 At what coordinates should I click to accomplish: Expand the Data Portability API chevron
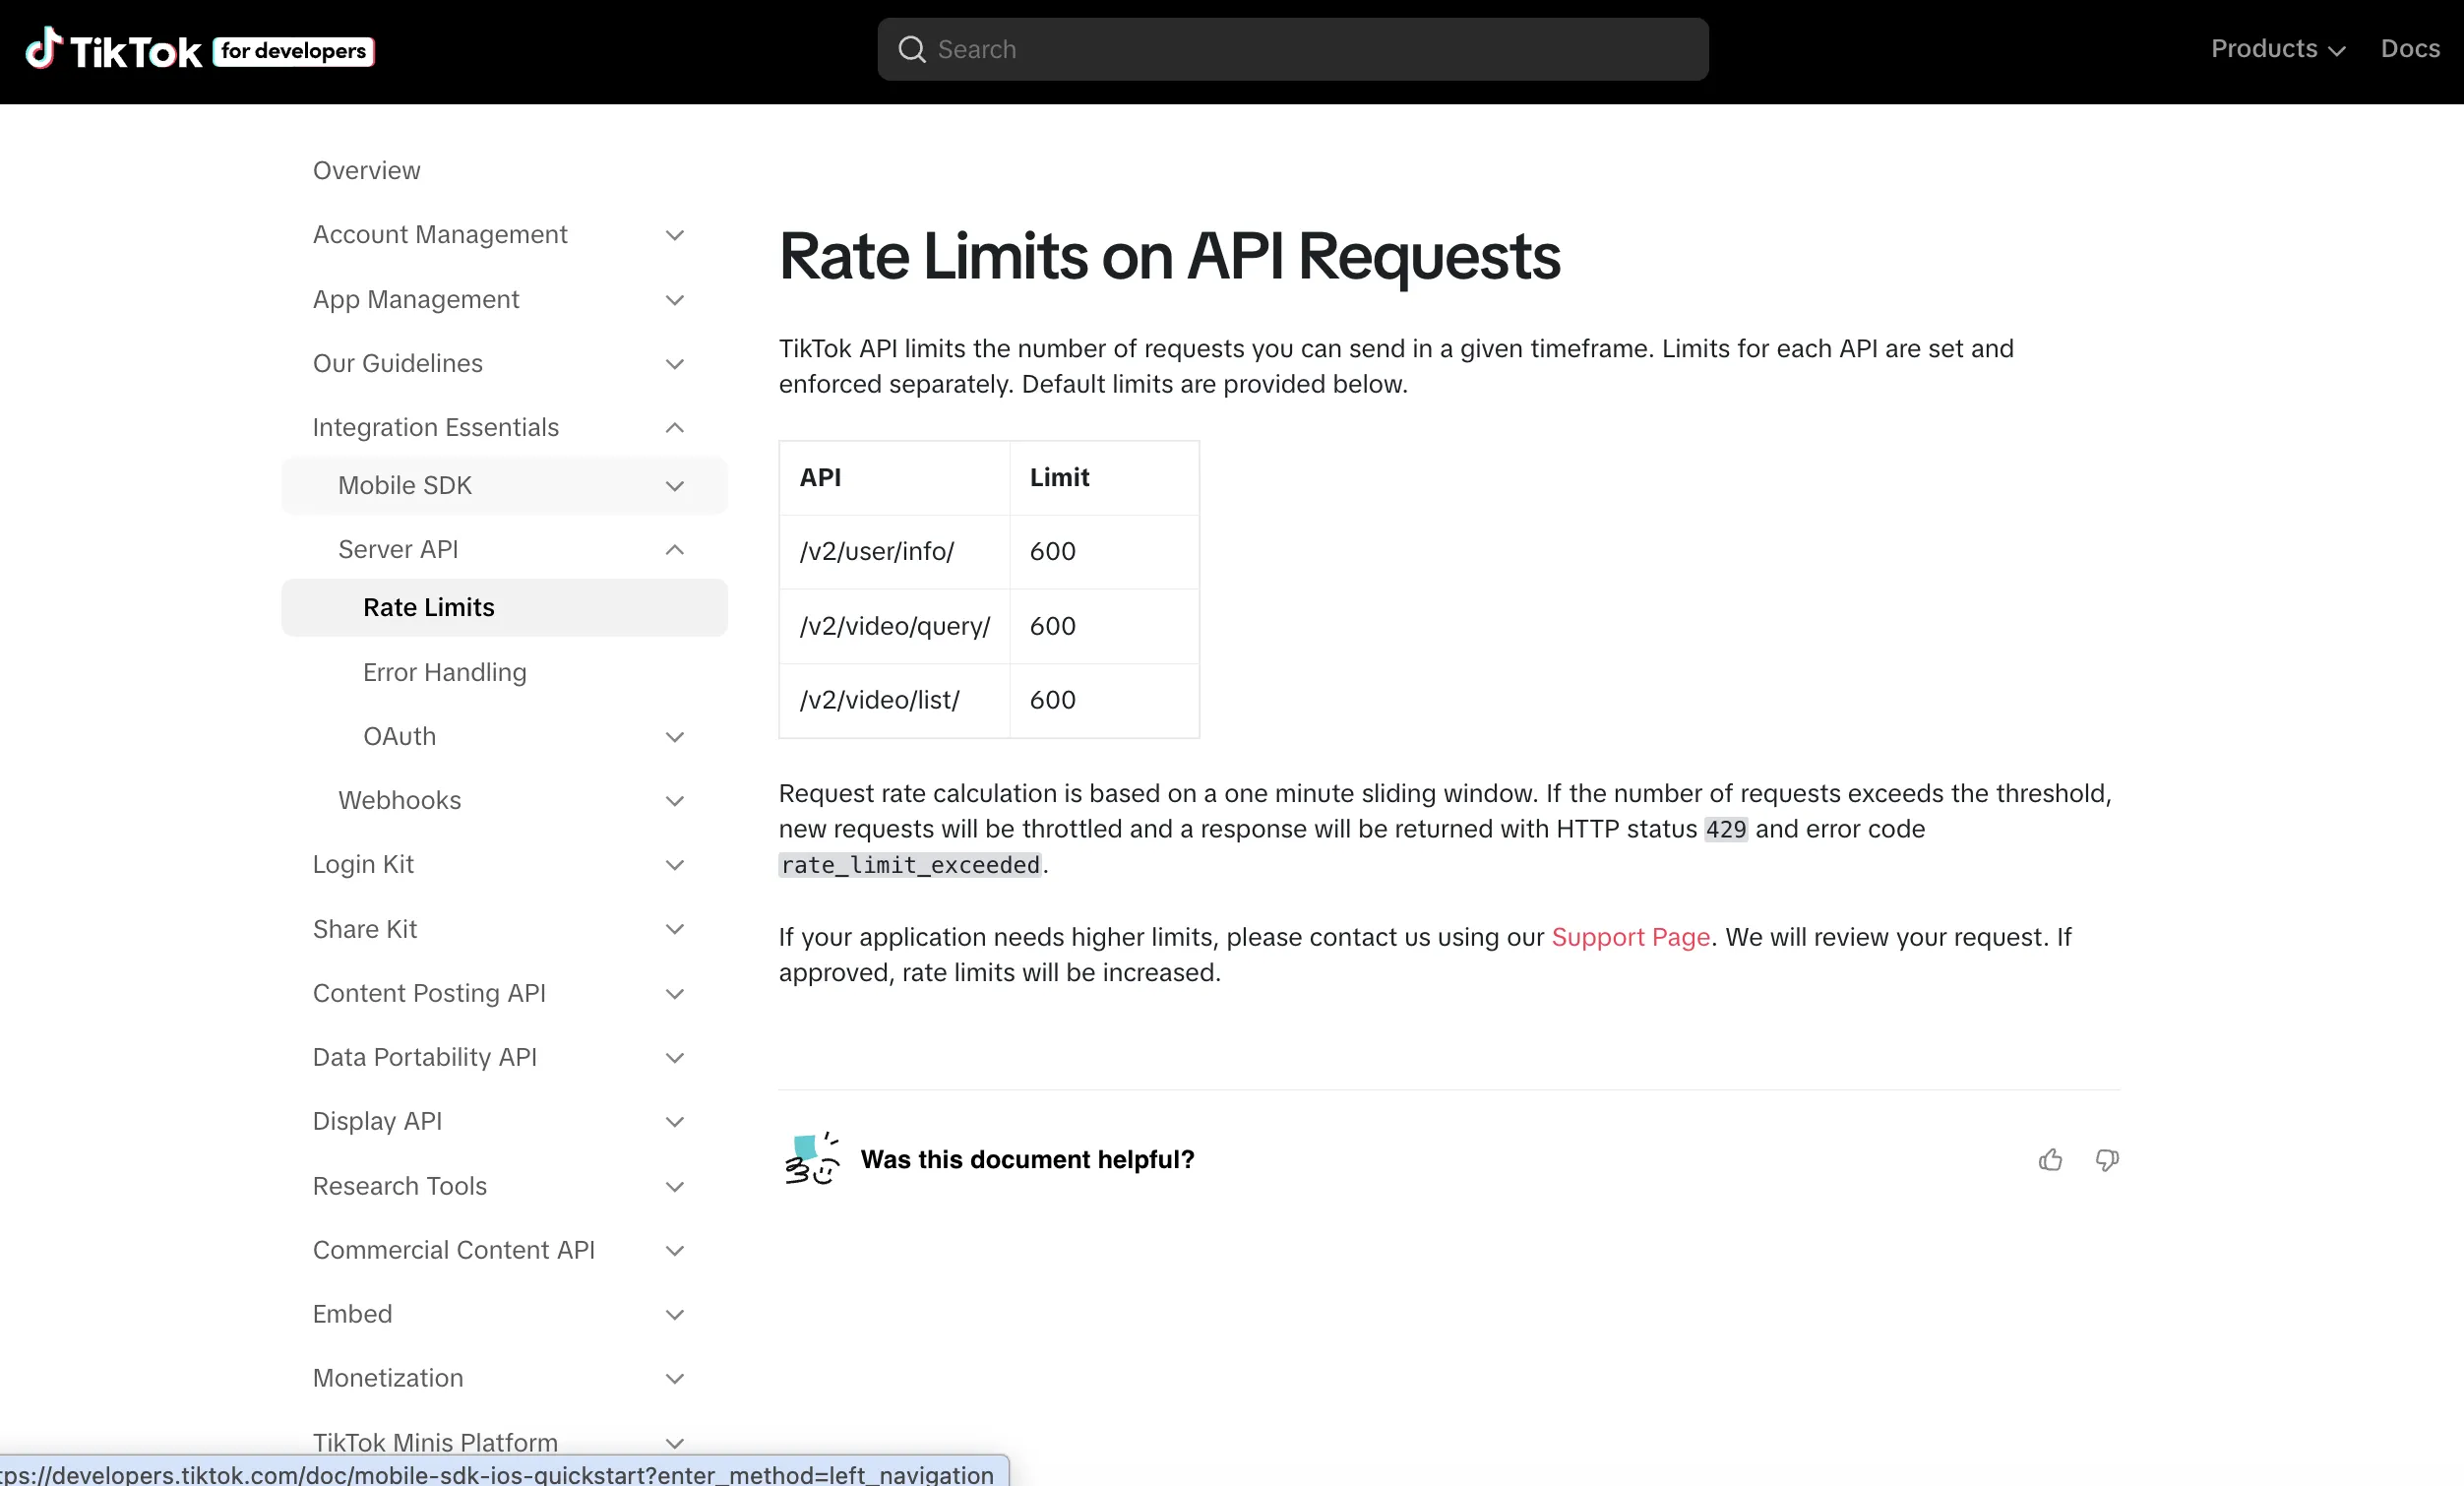point(675,1058)
